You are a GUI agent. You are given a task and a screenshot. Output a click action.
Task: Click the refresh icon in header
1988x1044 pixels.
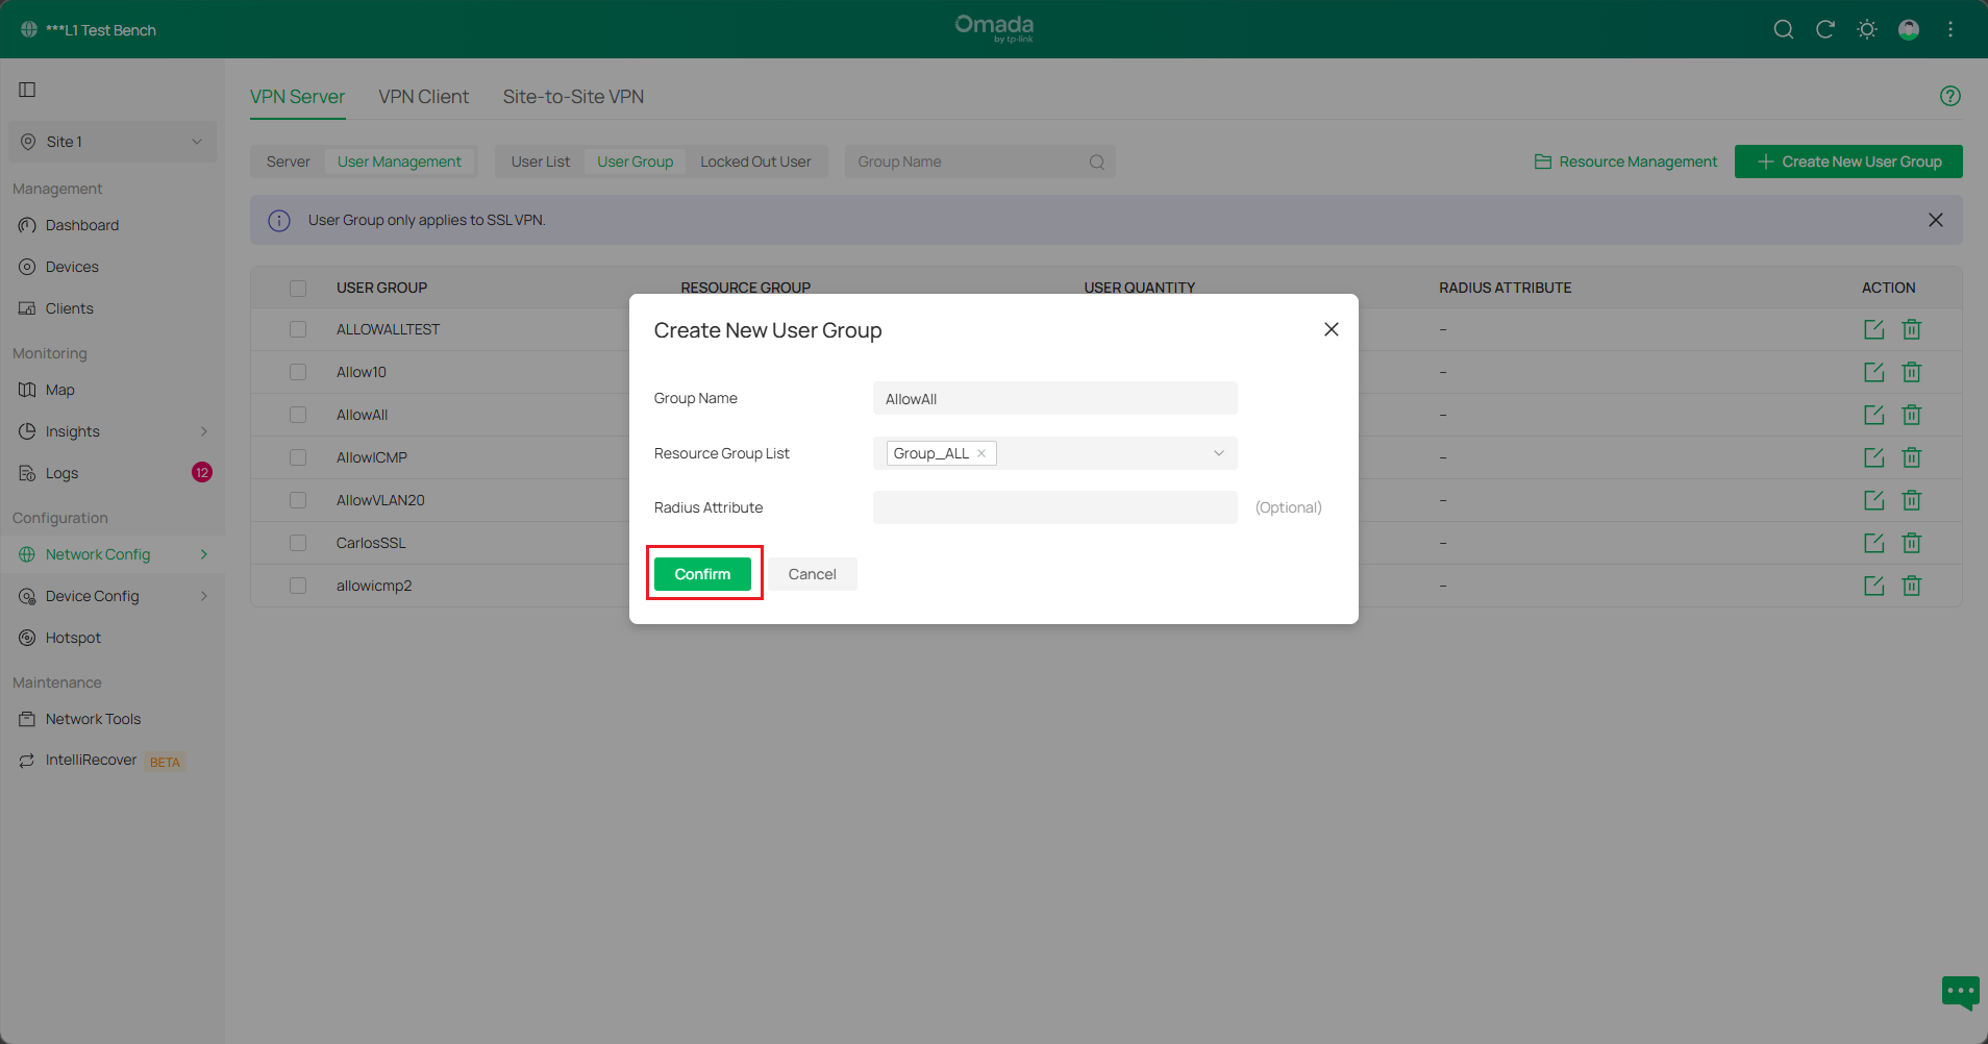(1825, 30)
